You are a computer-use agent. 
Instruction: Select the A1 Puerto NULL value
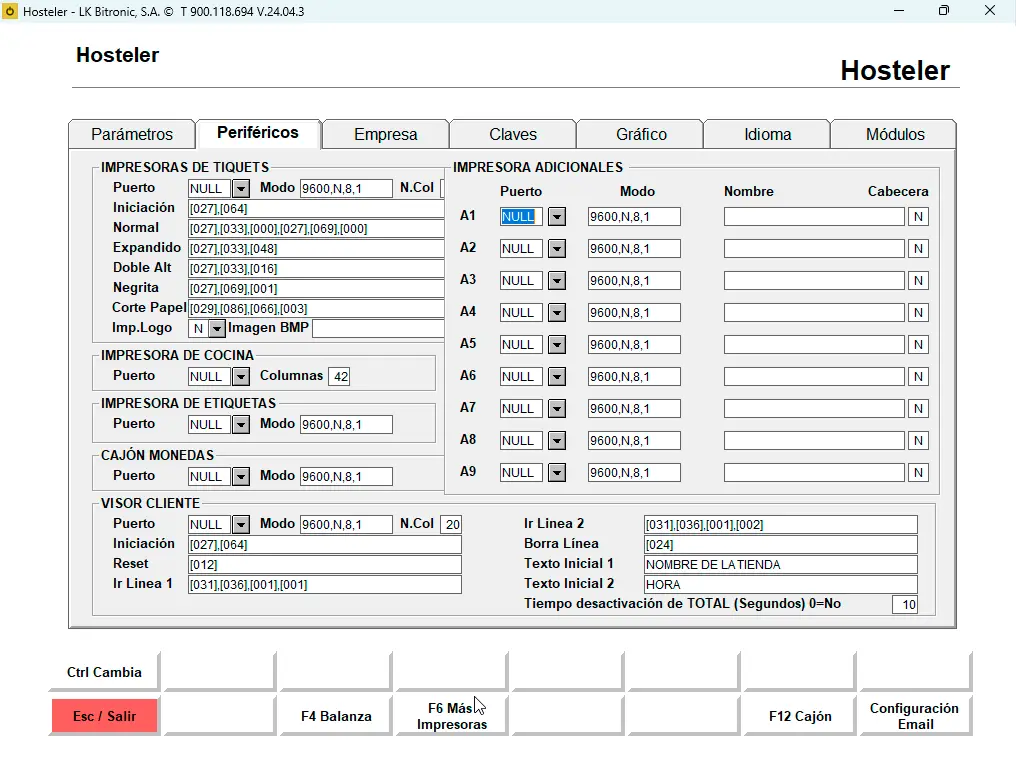pos(522,216)
